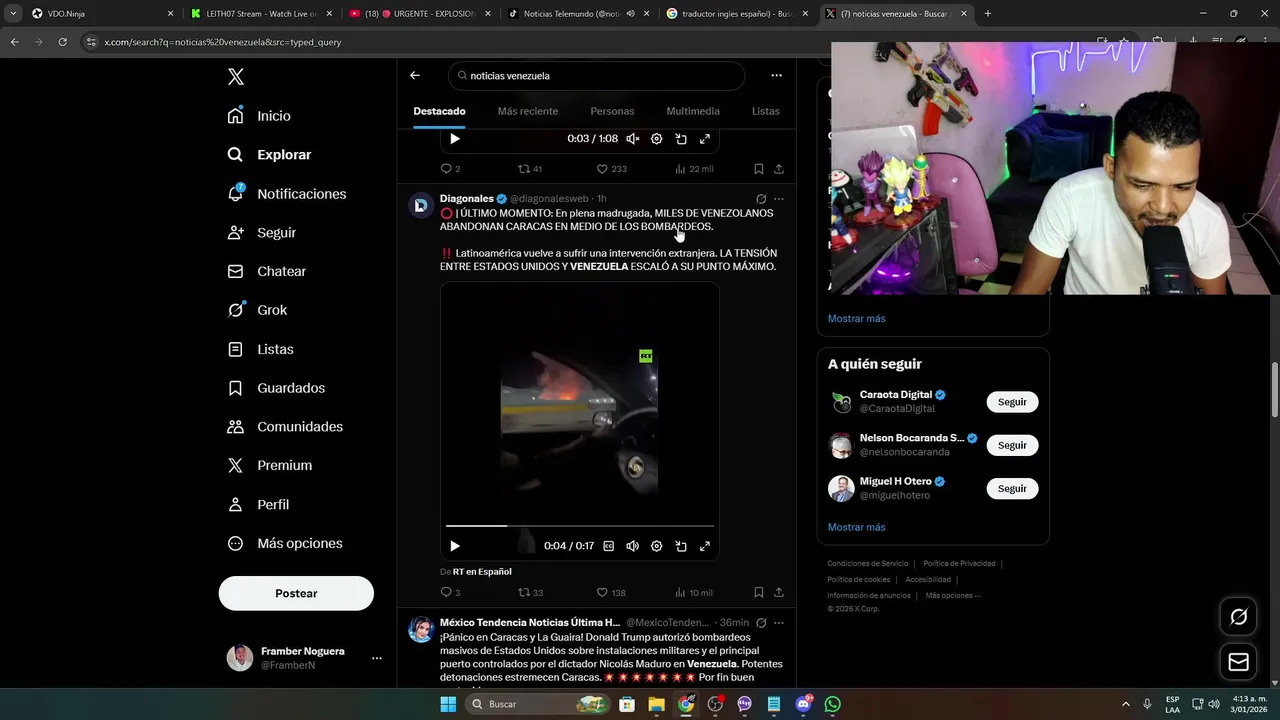Open Premium in sidebar
The height and width of the screenshot is (720, 1280).
pos(270,465)
